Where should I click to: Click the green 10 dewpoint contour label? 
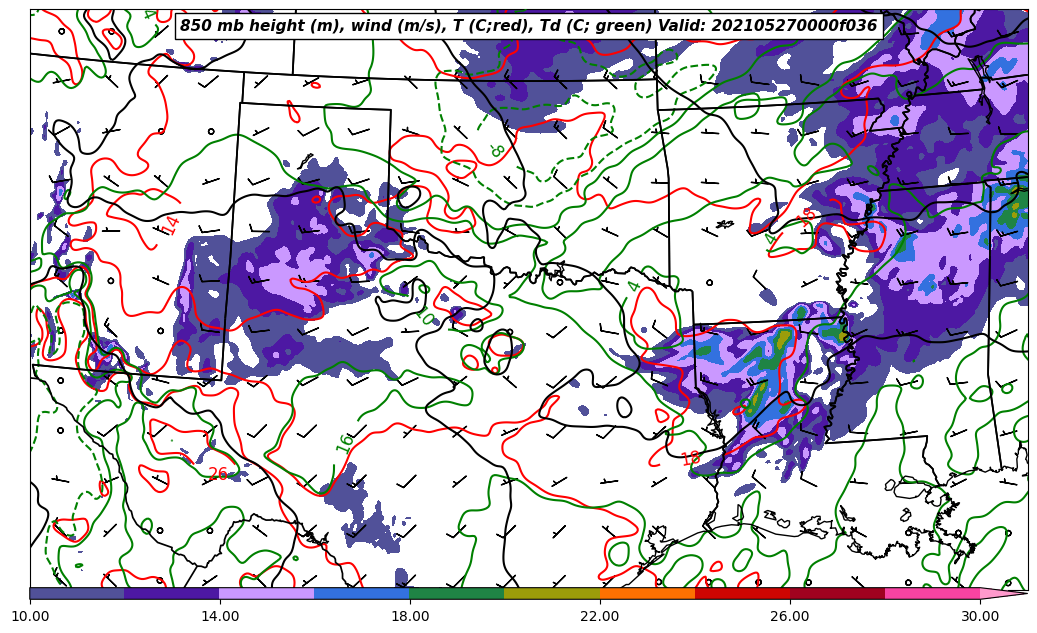pos(426,317)
